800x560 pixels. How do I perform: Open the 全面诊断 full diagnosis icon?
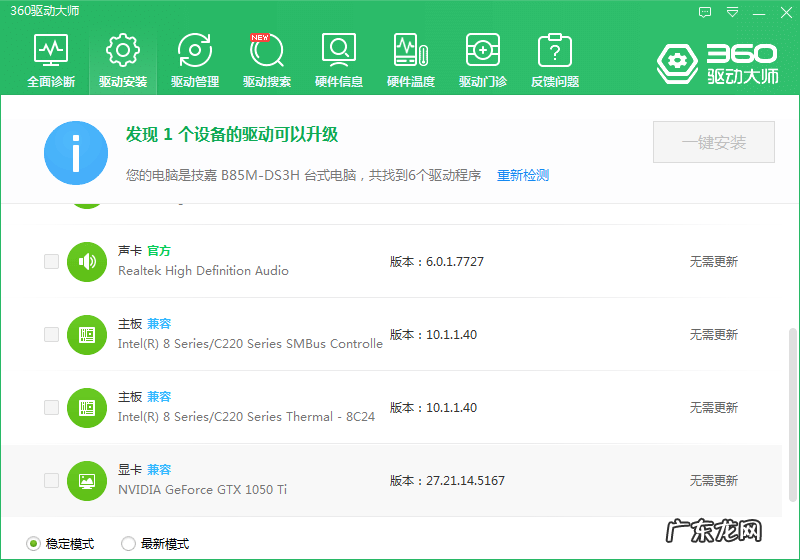51,50
